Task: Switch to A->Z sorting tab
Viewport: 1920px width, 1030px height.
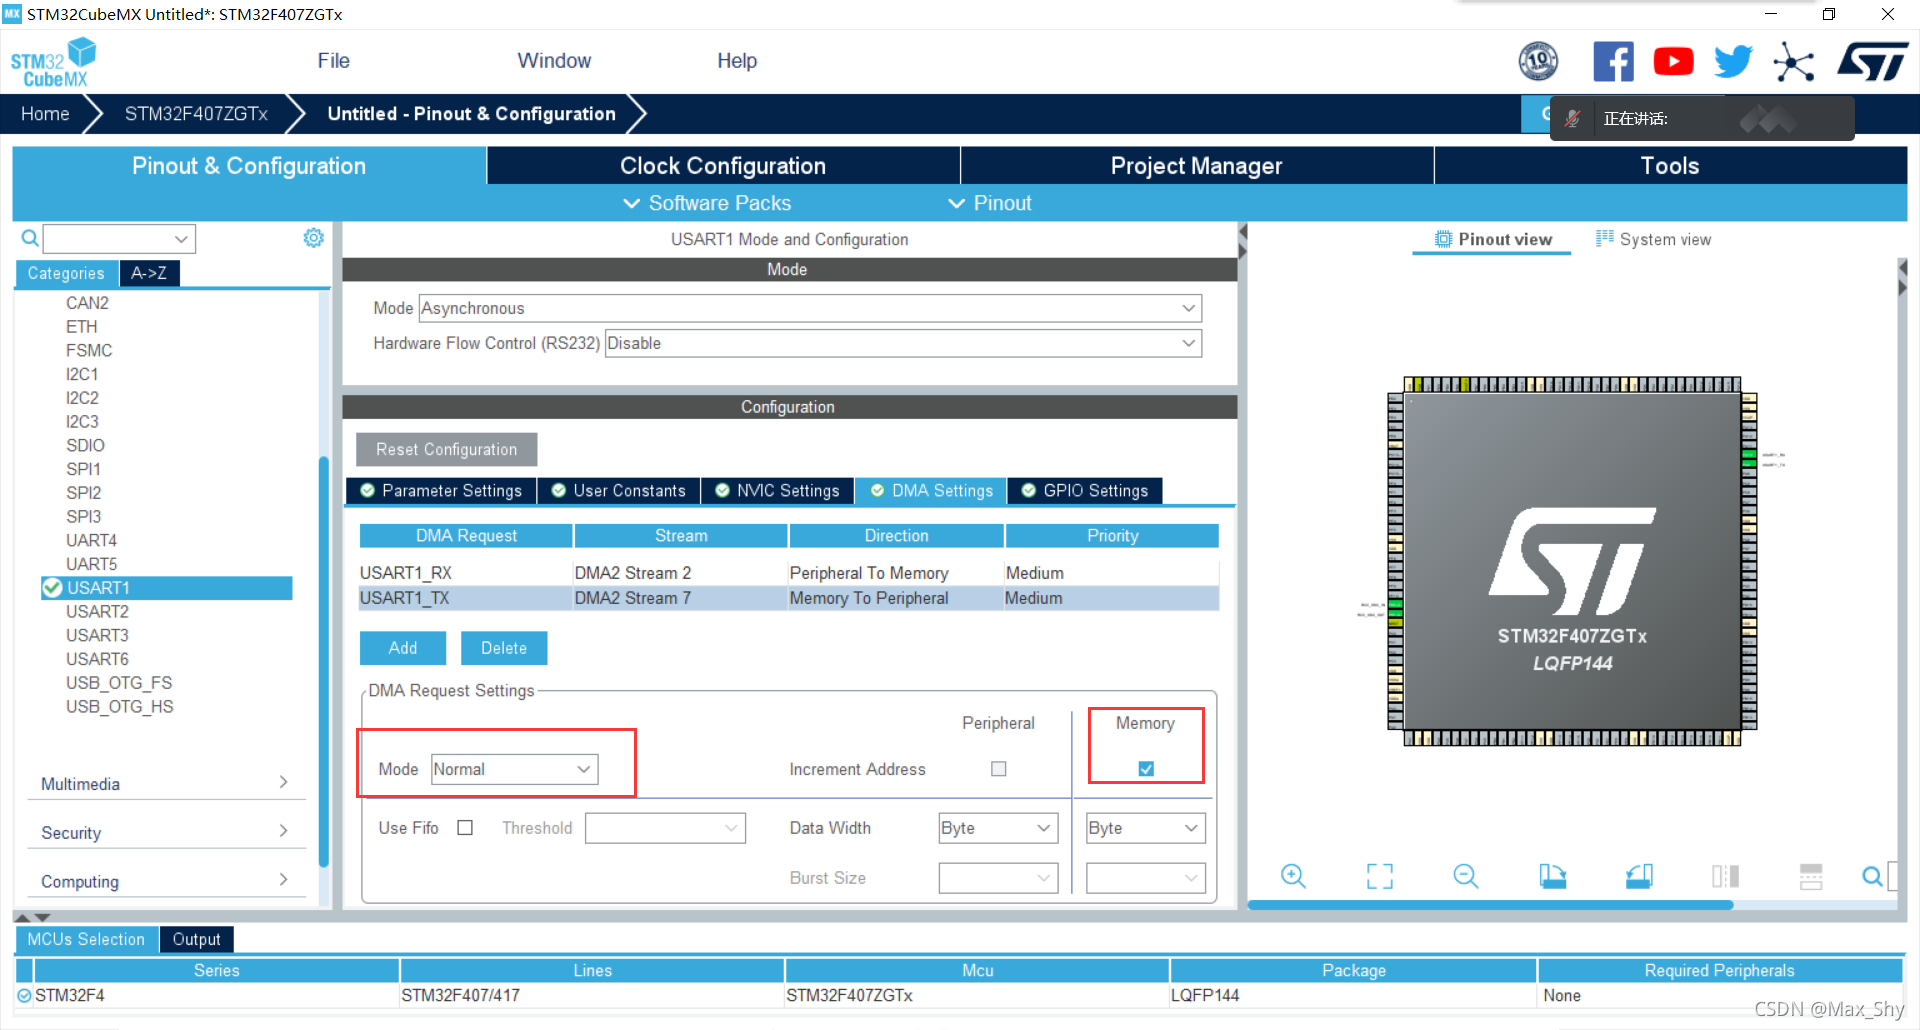Action: coord(149,273)
